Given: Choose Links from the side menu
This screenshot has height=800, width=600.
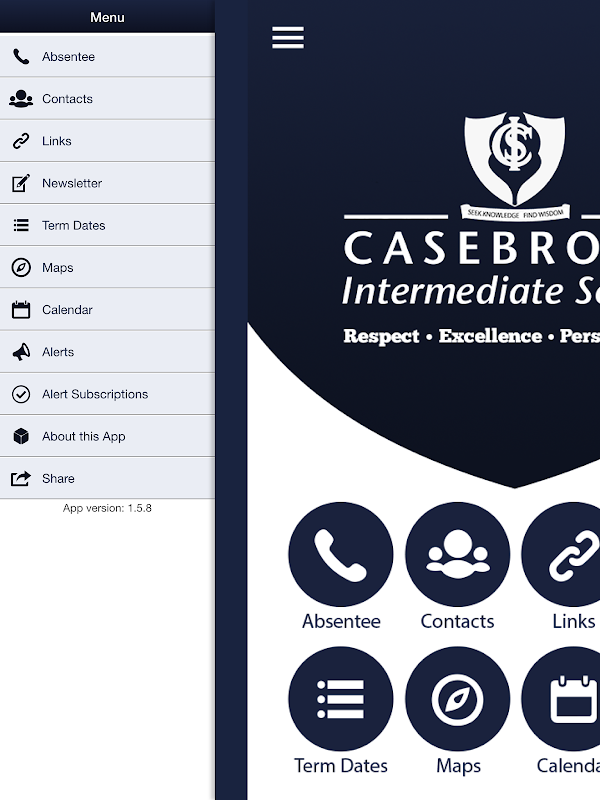Looking at the screenshot, I should pos(107,141).
